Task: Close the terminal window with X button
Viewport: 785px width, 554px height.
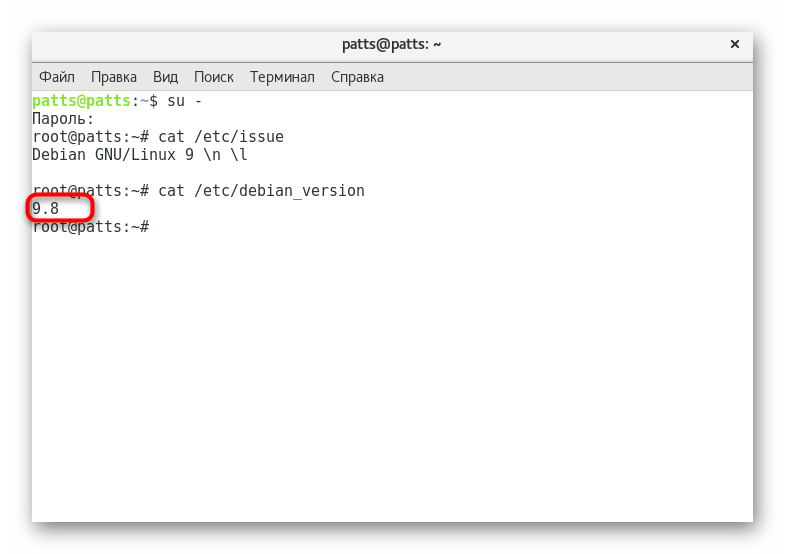Action: [735, 44]
